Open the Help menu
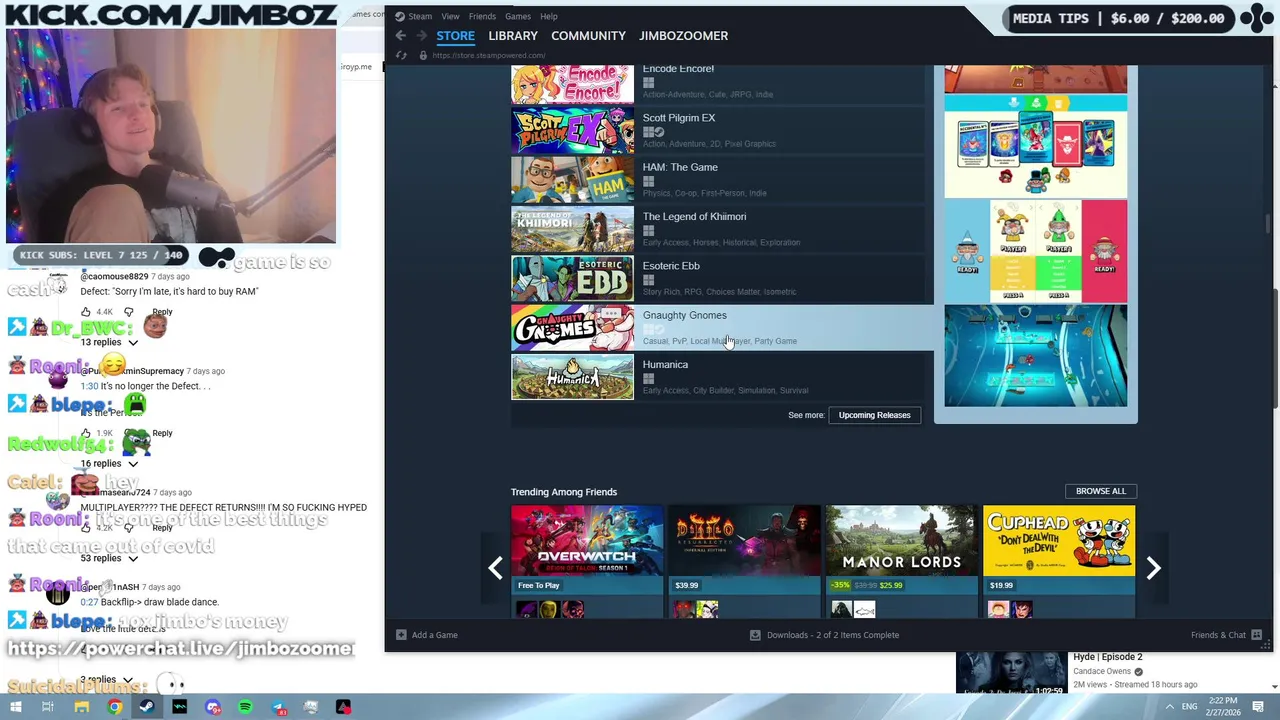This screenshot has width=1280, height=720. point(549,16)
